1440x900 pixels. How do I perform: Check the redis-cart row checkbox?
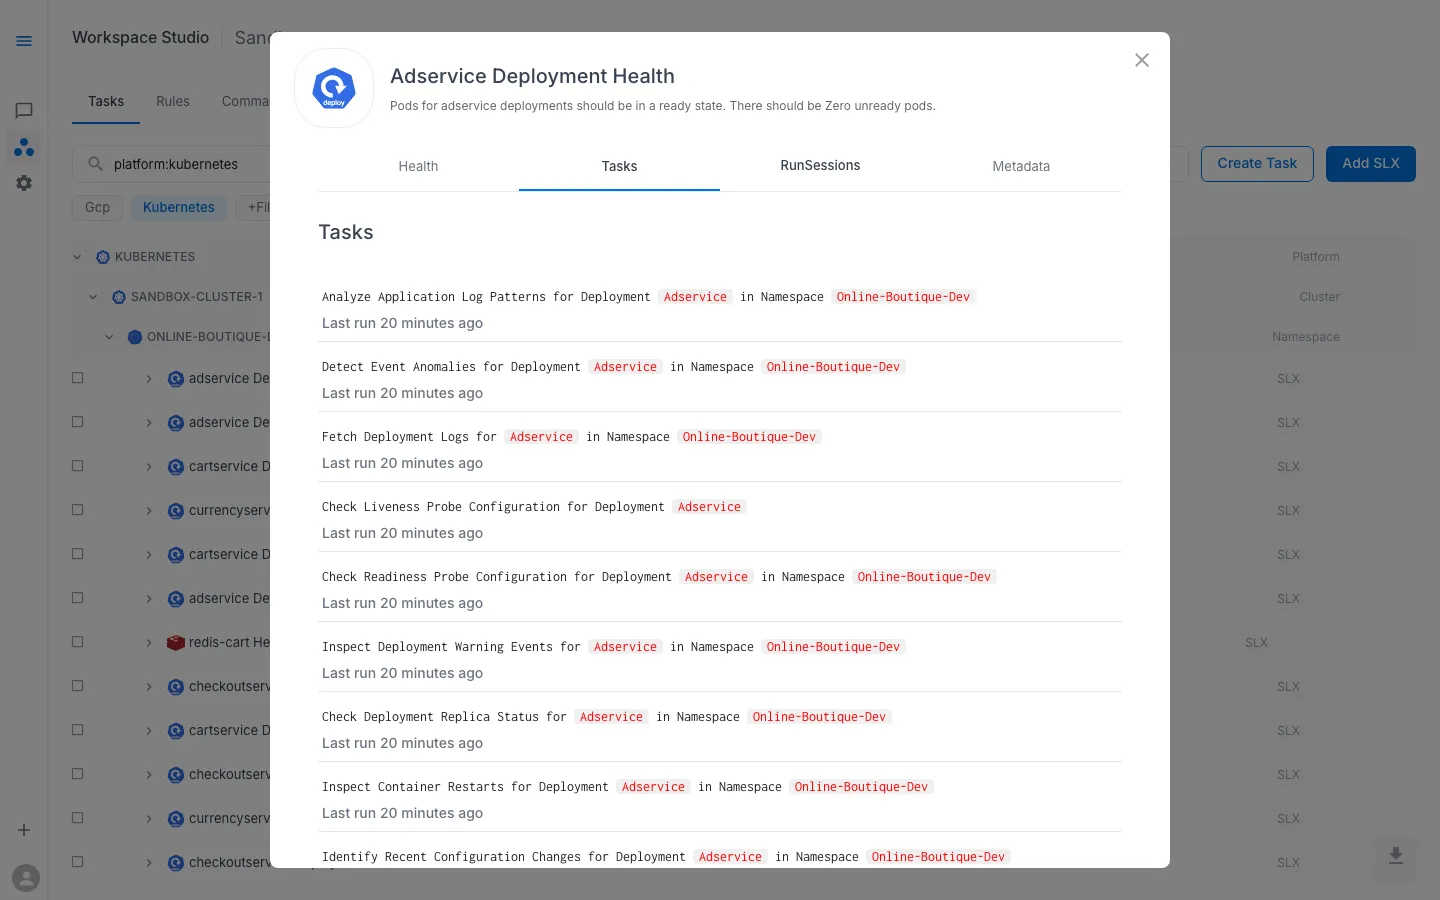point(77,641)
